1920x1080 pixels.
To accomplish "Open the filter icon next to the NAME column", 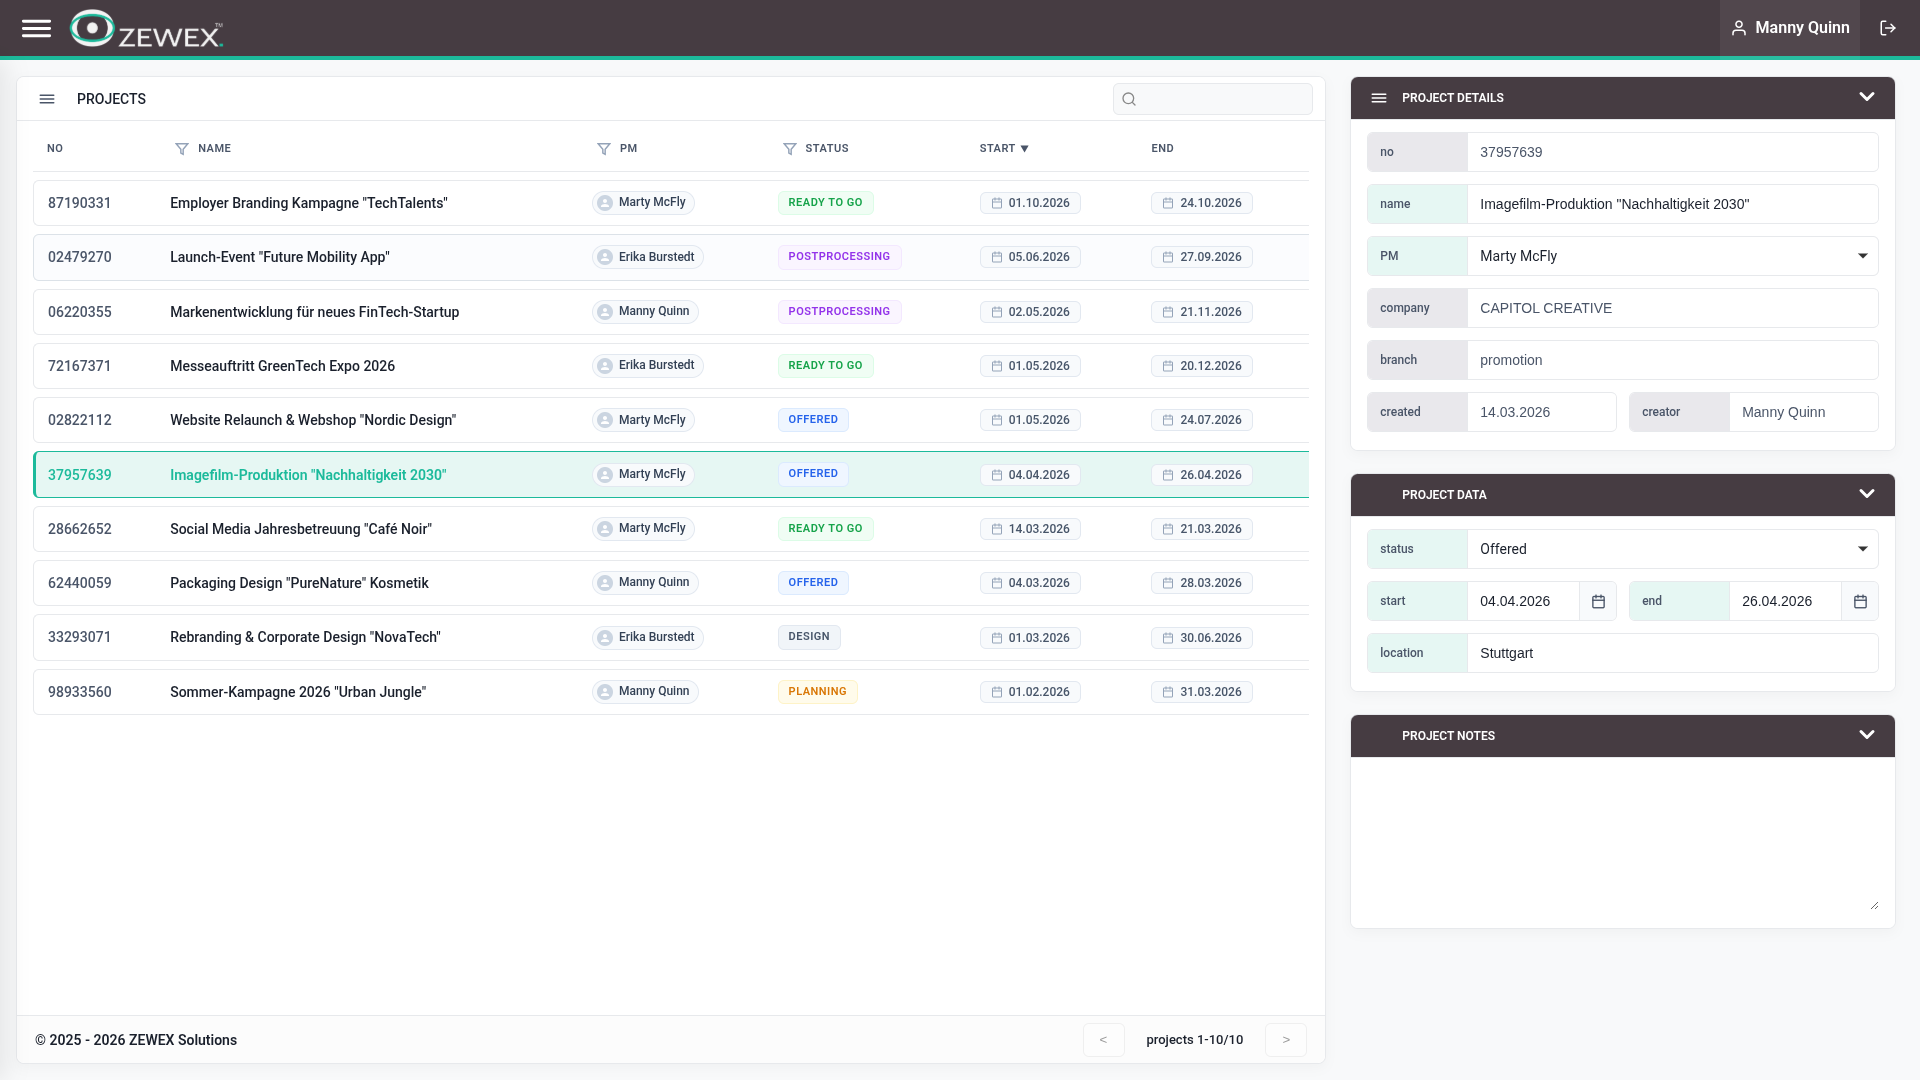I will [180, 148].
